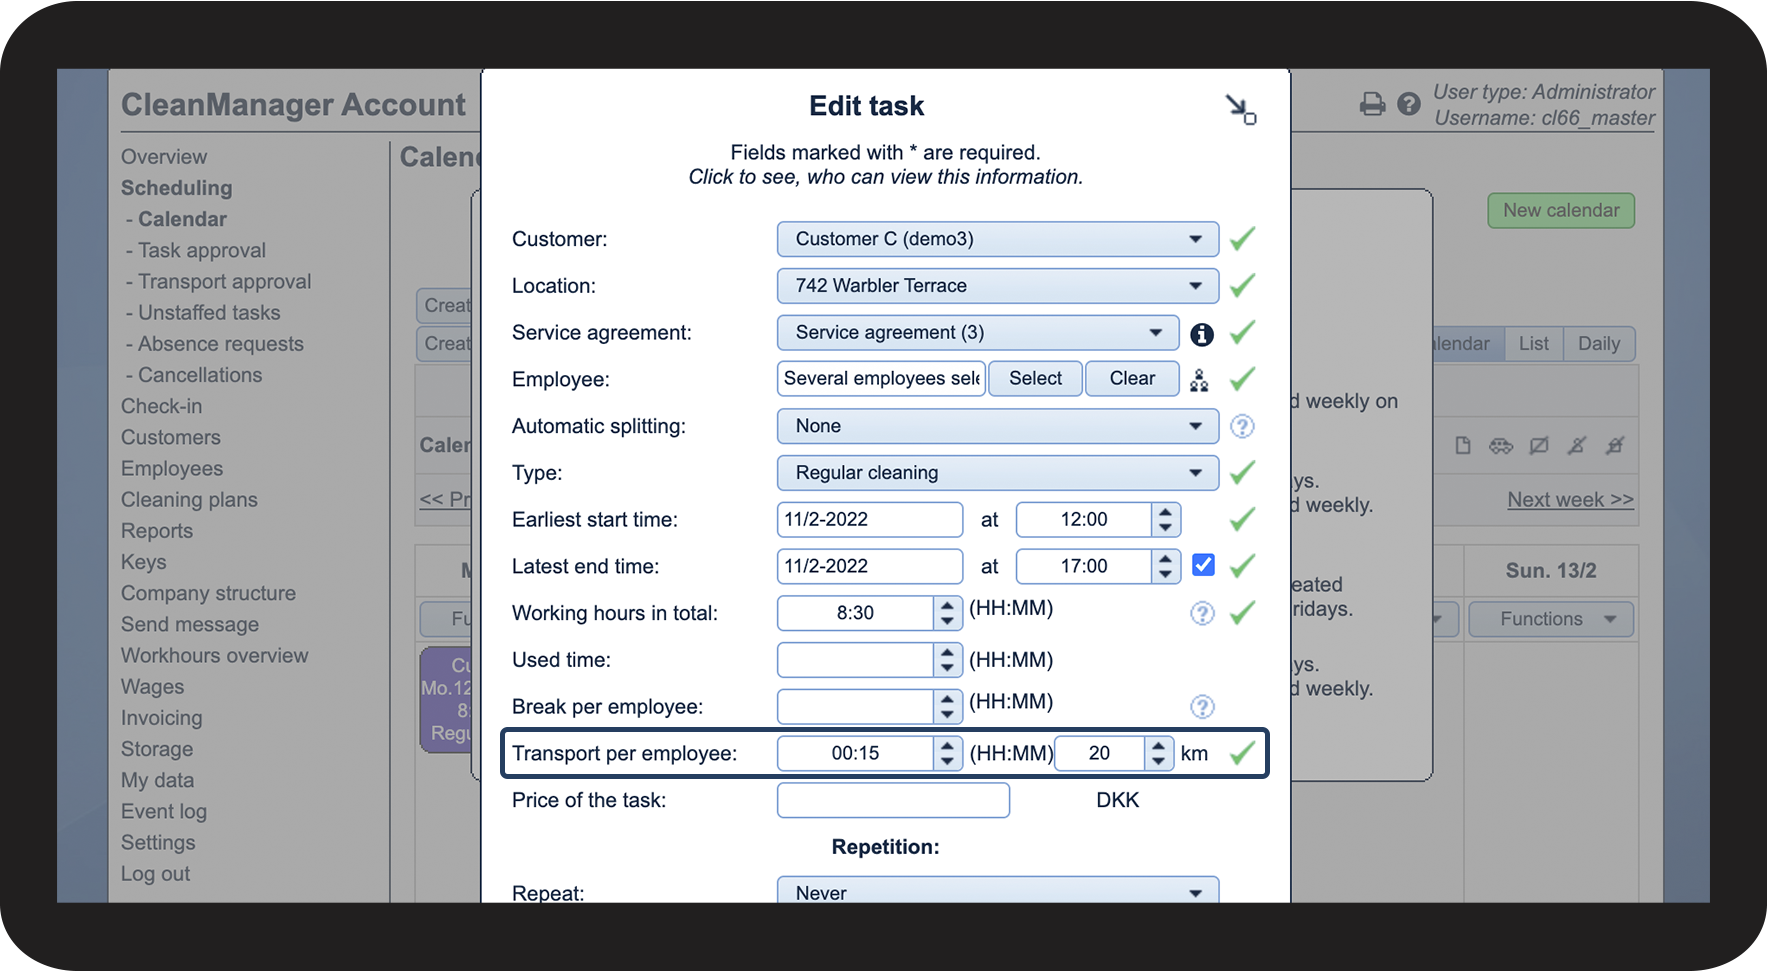Image resolution: width=1767 pixels, height=971 pixels.
Task: Click the employee hierarchy icon
Action: pos(1200,380)
